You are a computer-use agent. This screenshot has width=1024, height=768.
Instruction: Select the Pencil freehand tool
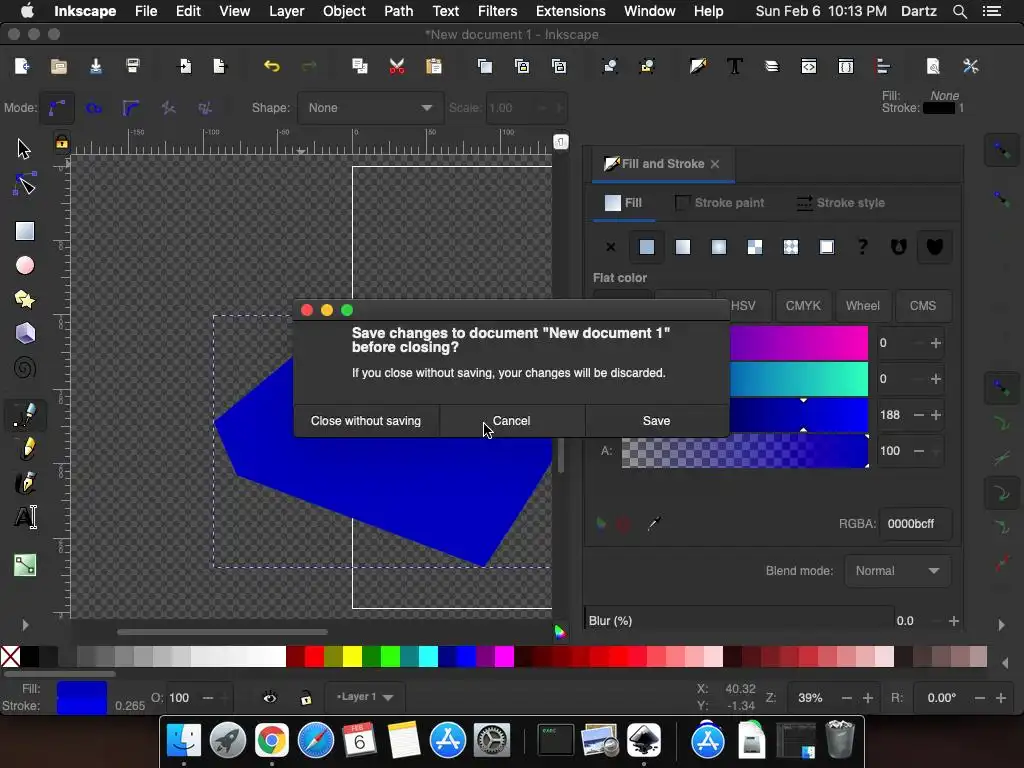25,450
